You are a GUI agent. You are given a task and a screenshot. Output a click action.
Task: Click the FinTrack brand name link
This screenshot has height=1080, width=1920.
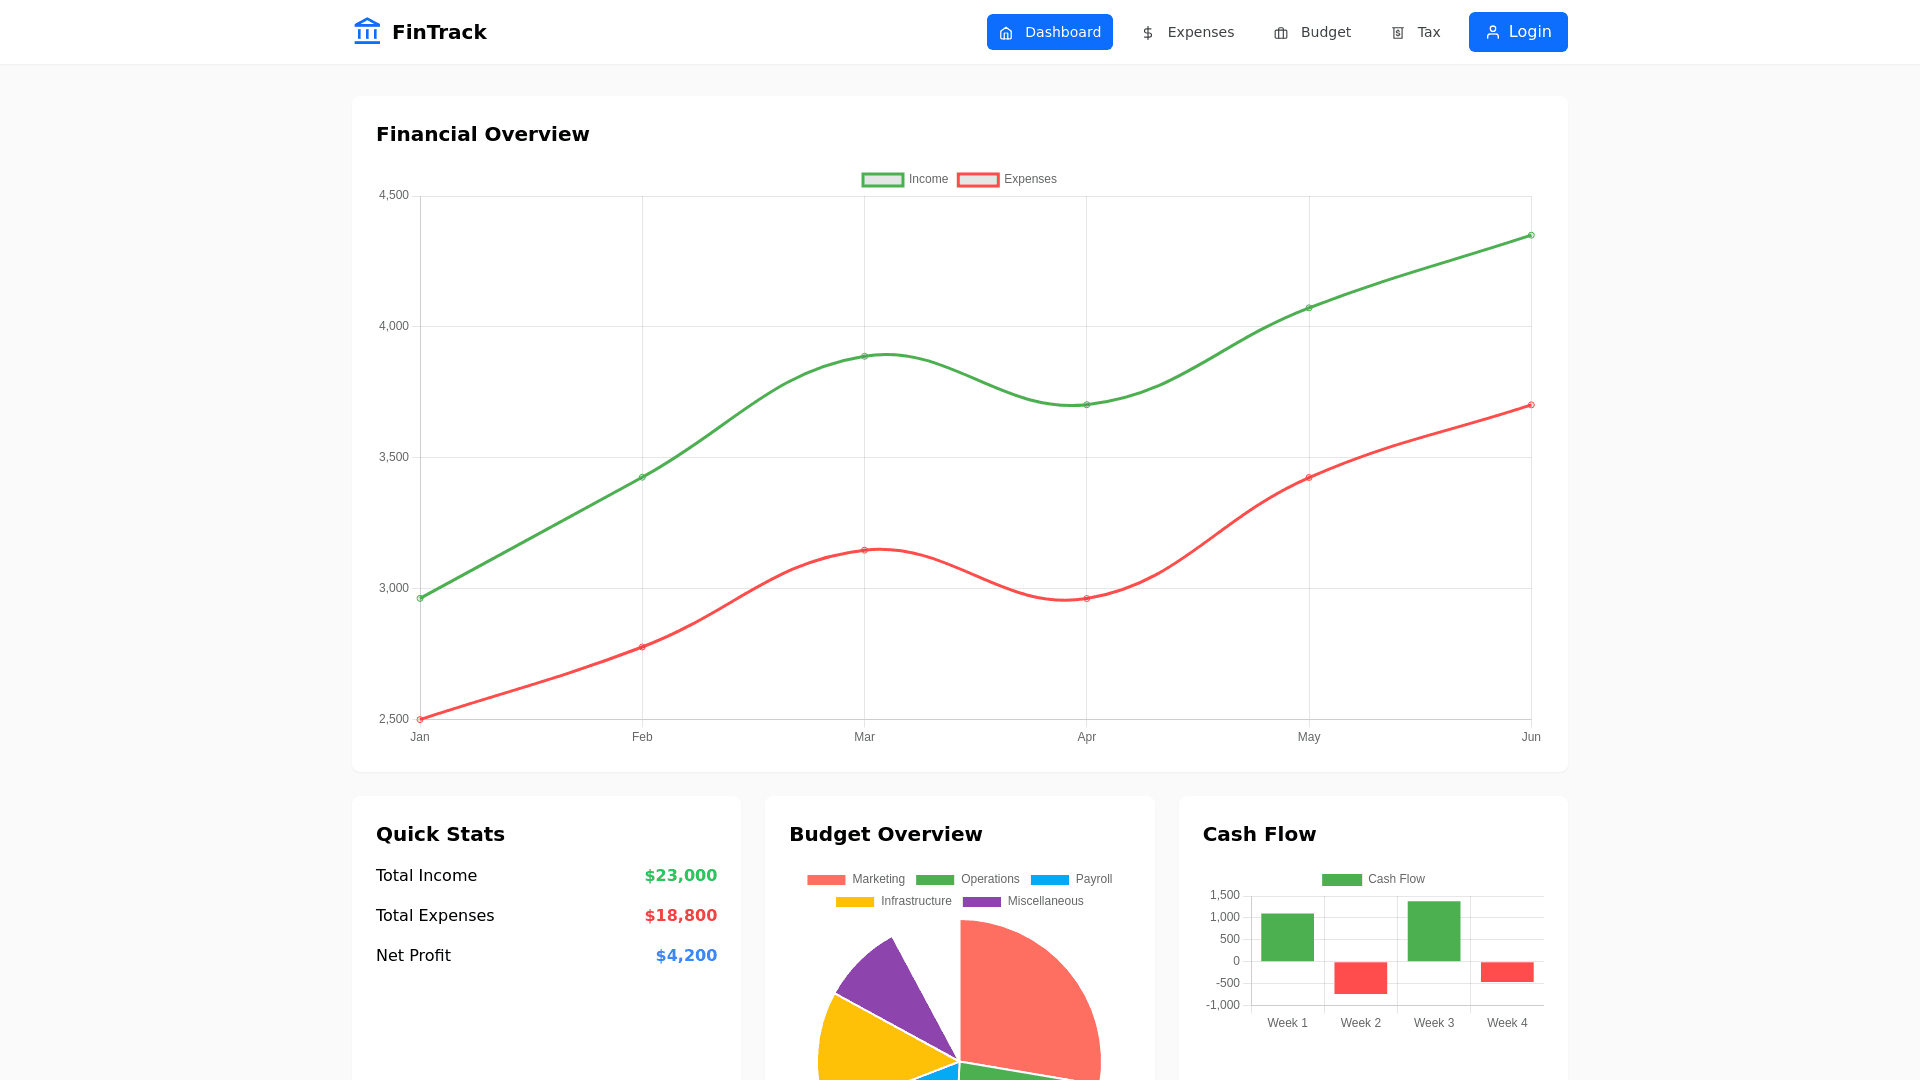[439, 32]
